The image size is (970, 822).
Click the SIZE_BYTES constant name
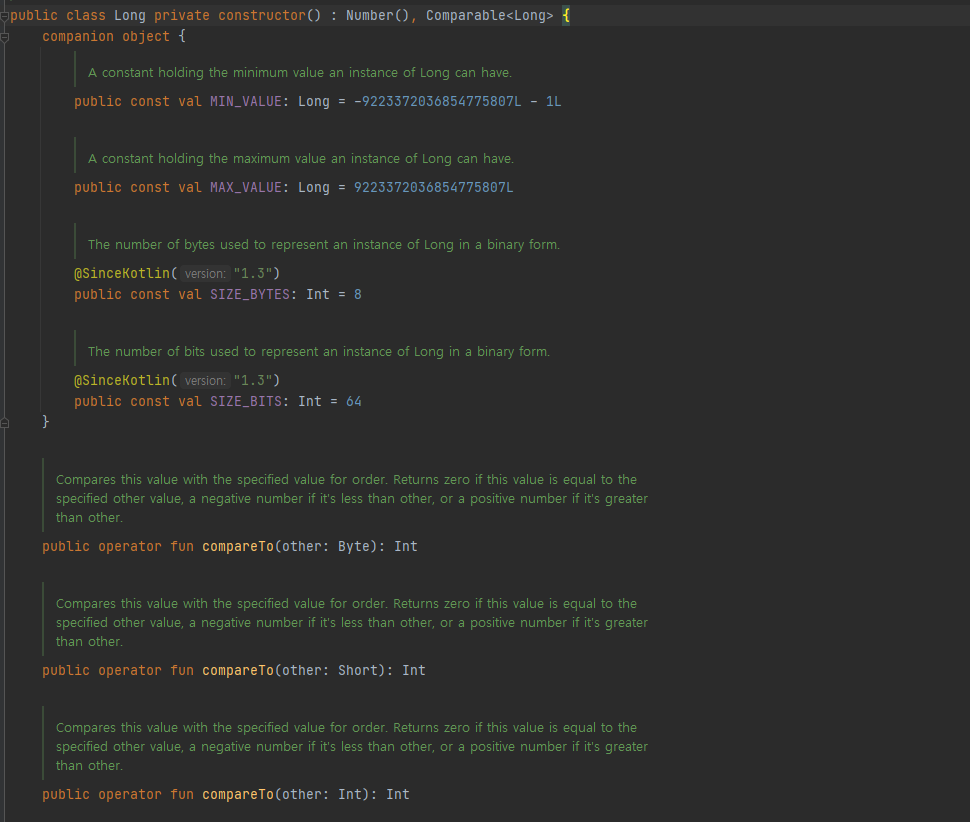click(249, 294)
